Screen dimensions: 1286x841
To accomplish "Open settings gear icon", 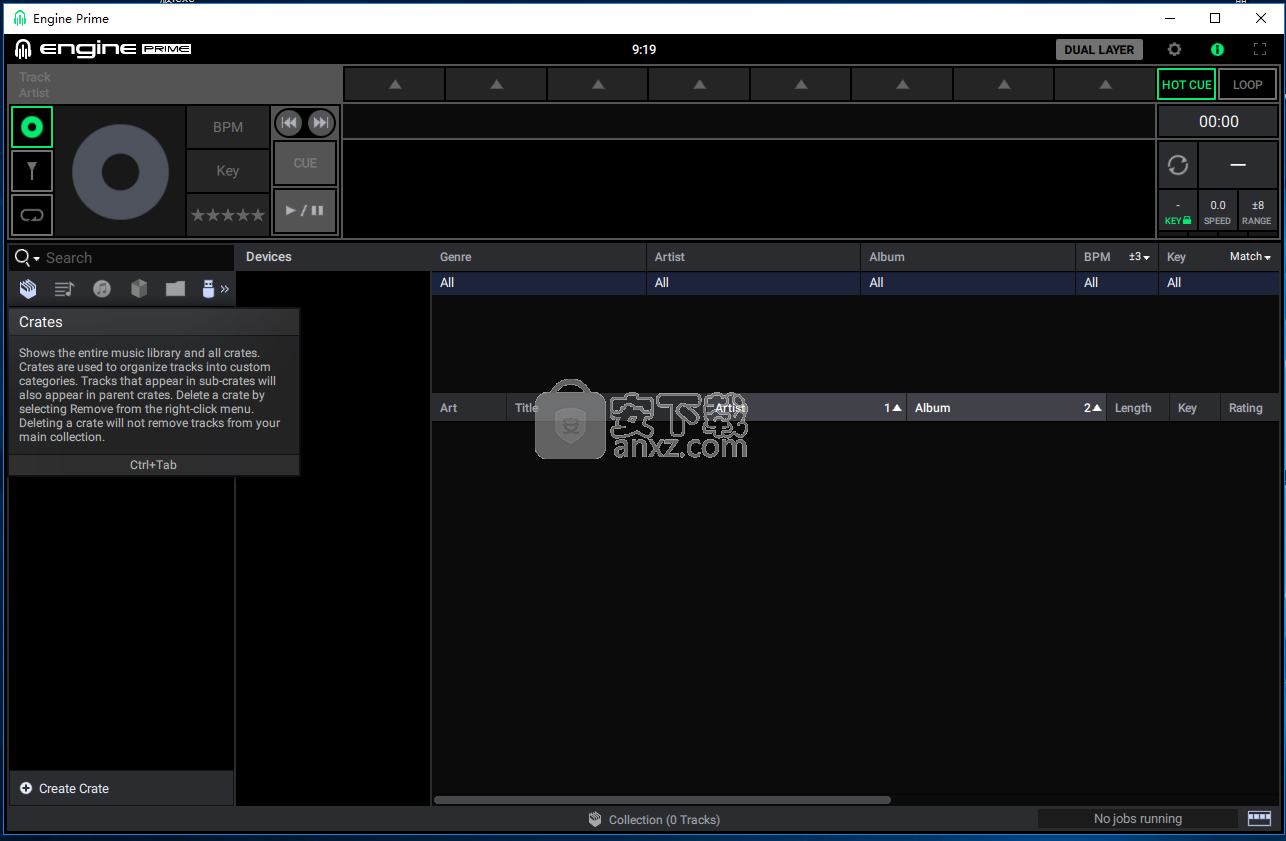I will coord(1175,49).
